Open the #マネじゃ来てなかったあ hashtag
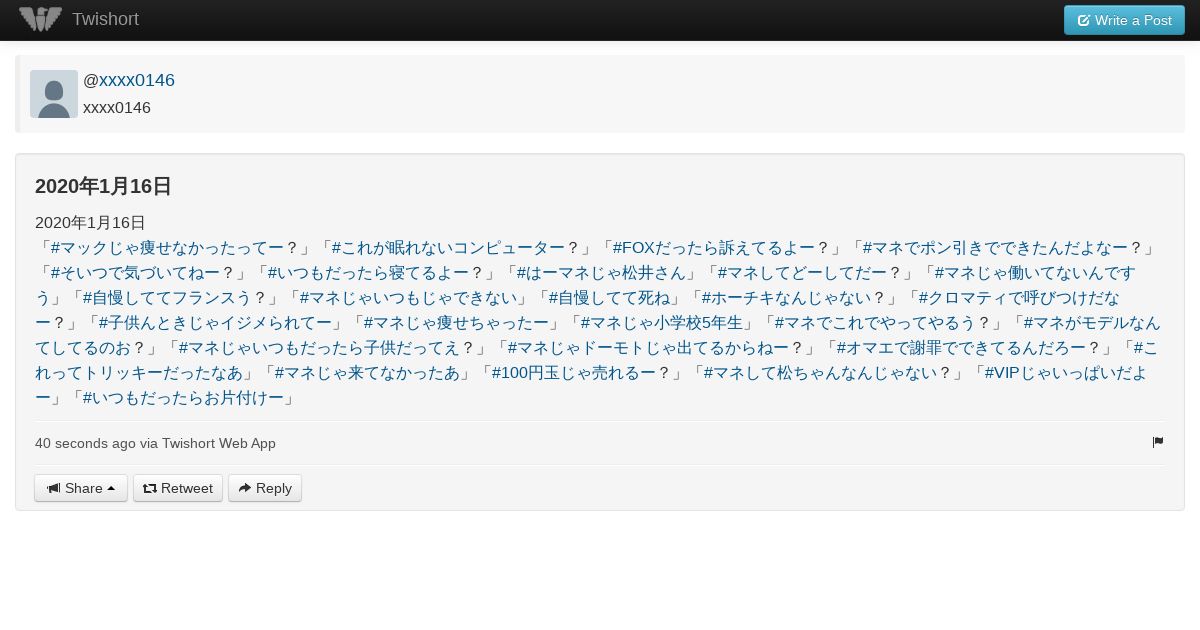 pyautogui.click(x=367, y=373)
